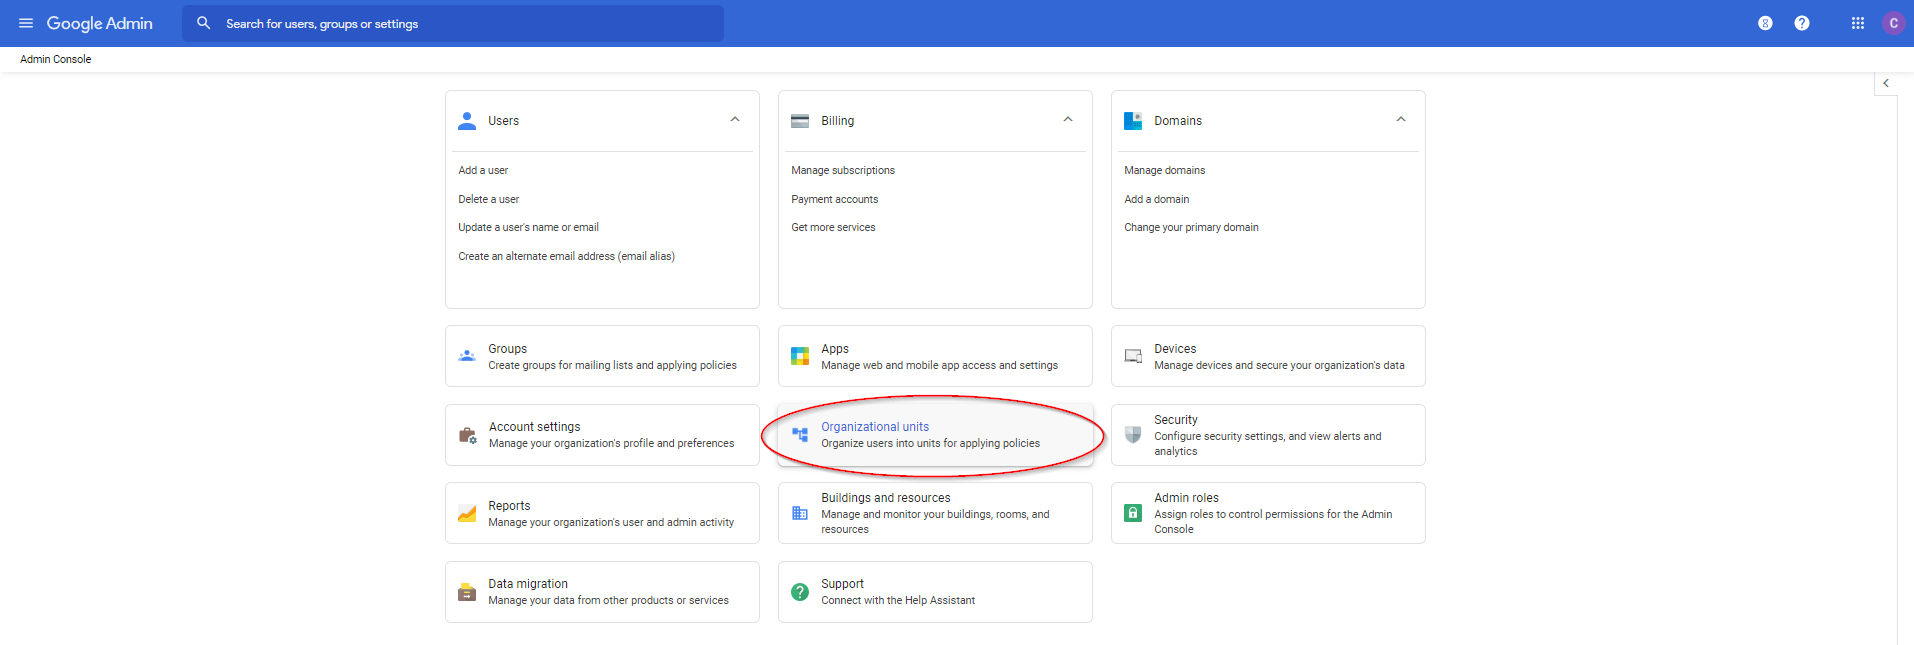Click the Support green checkmark icon
This screenshot has width=1914, height=645.
[800, 592]
